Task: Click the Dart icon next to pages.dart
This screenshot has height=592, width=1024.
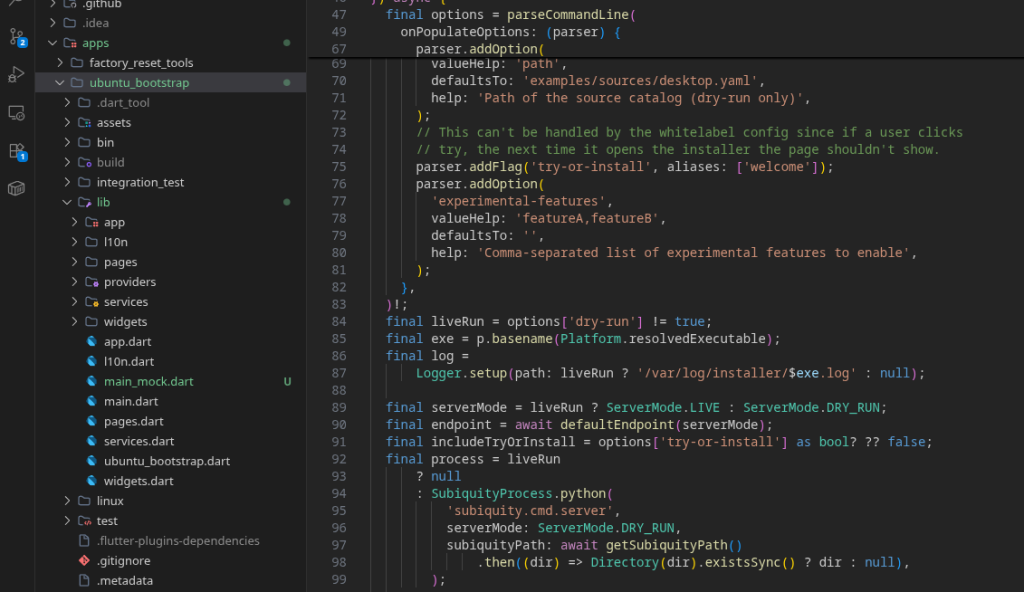Action: (x=92, y=421)
